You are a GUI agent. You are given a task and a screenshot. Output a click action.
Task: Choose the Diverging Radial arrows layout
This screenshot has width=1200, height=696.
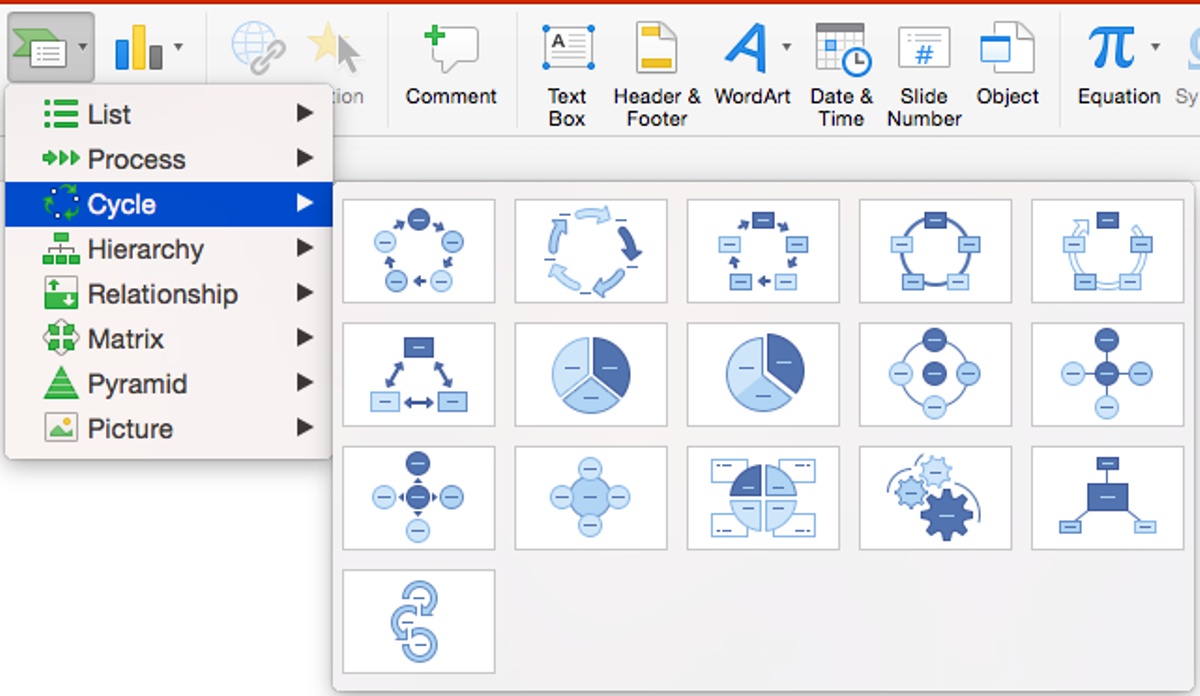coord(419,498)
